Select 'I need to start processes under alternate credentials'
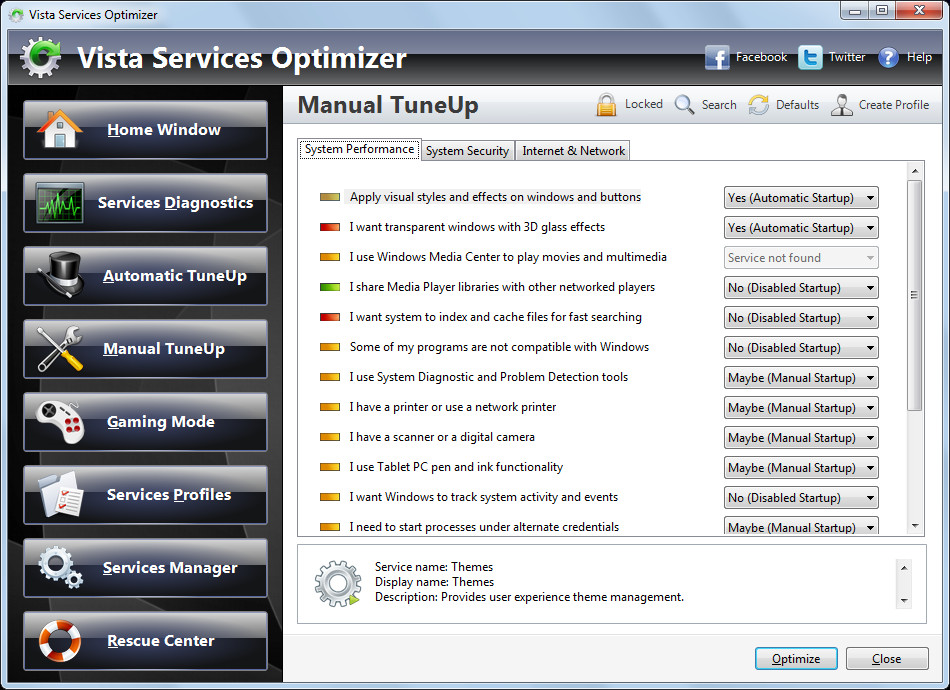 [x=484, y=527]
